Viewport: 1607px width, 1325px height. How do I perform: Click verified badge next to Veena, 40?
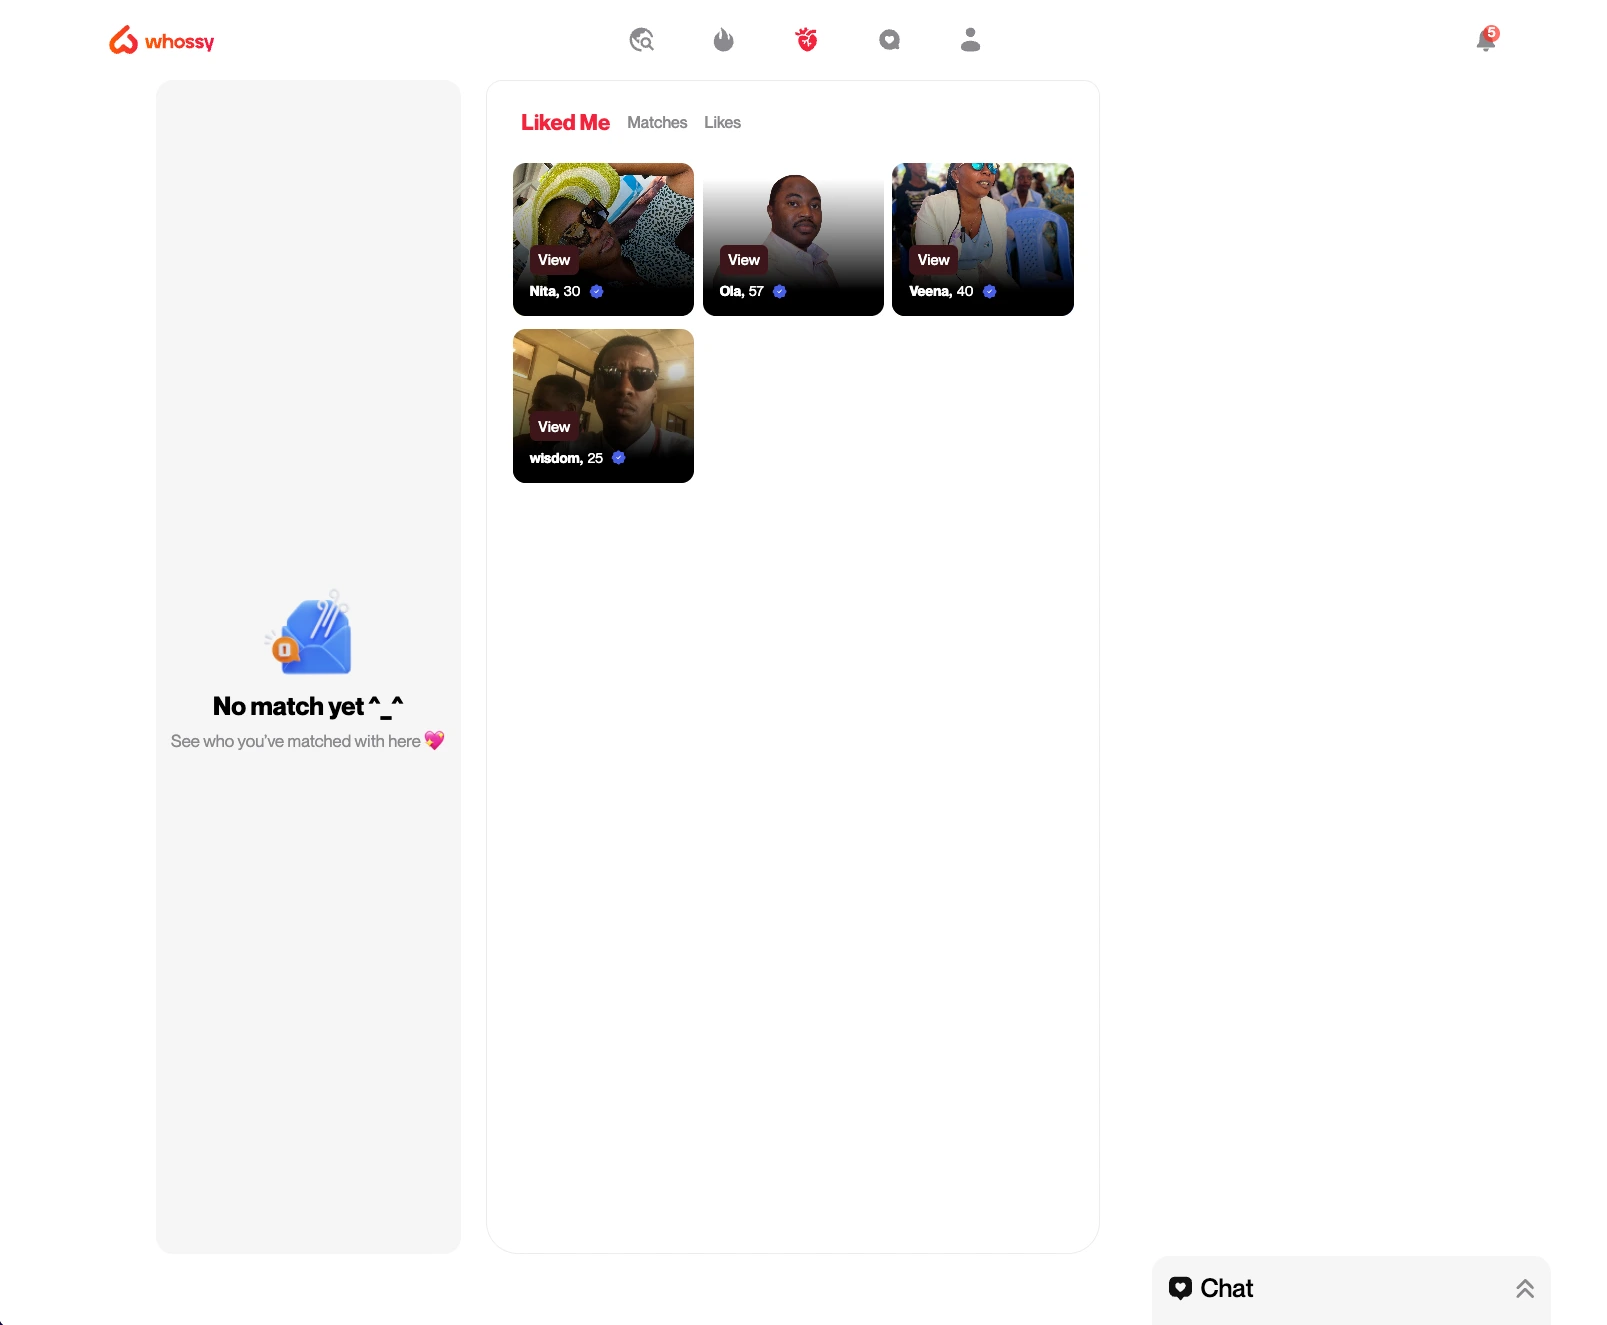pyautogui.click(x=990, y=292)
